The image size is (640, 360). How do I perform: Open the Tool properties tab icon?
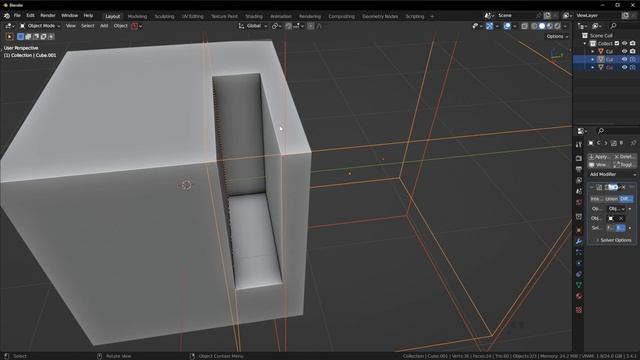click(579, 145)
